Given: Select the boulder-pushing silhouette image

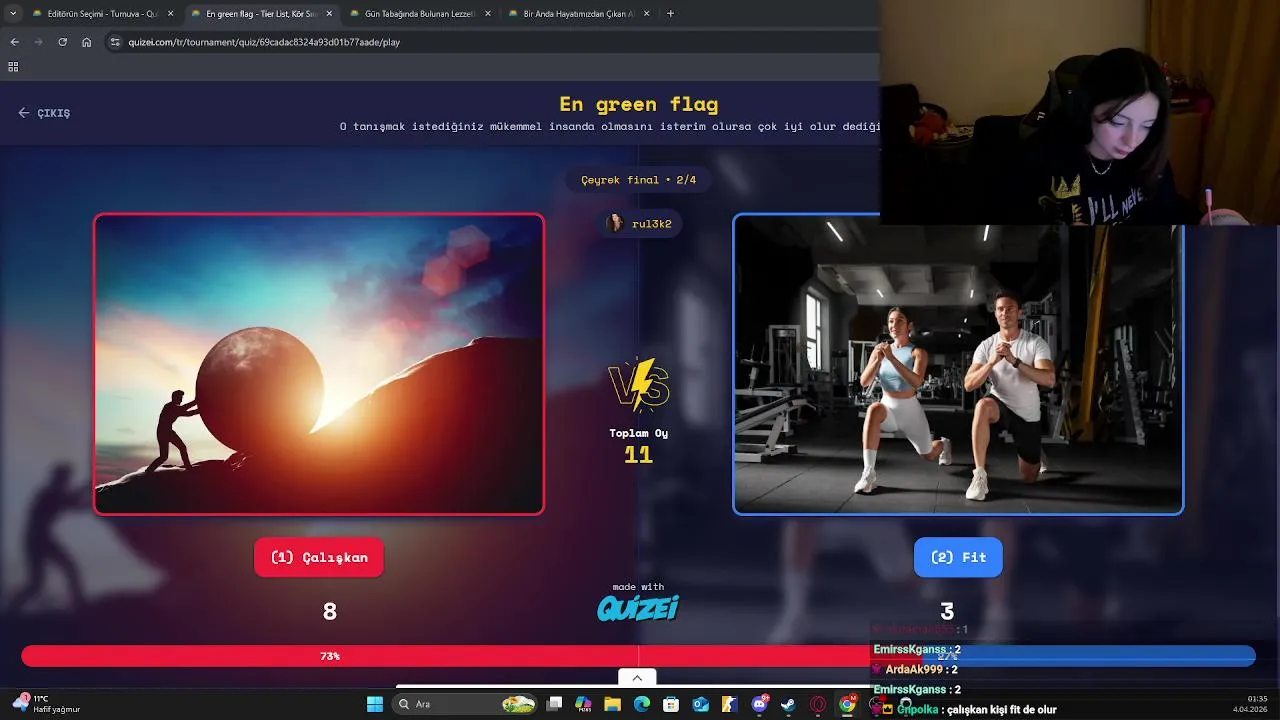Looking at the screenshot, I should (x=319, y=364).
